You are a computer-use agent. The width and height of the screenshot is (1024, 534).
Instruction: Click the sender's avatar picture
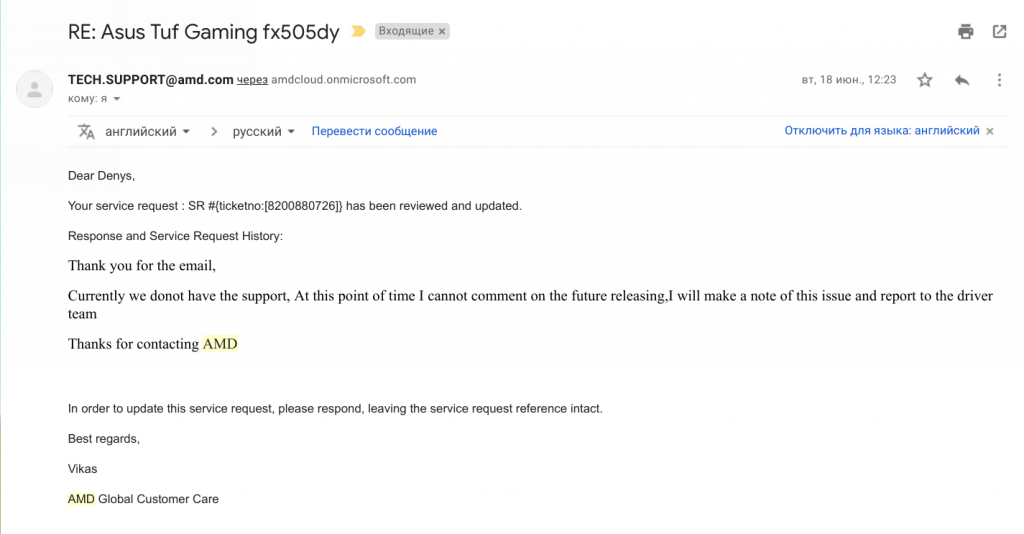coord(35,89)
